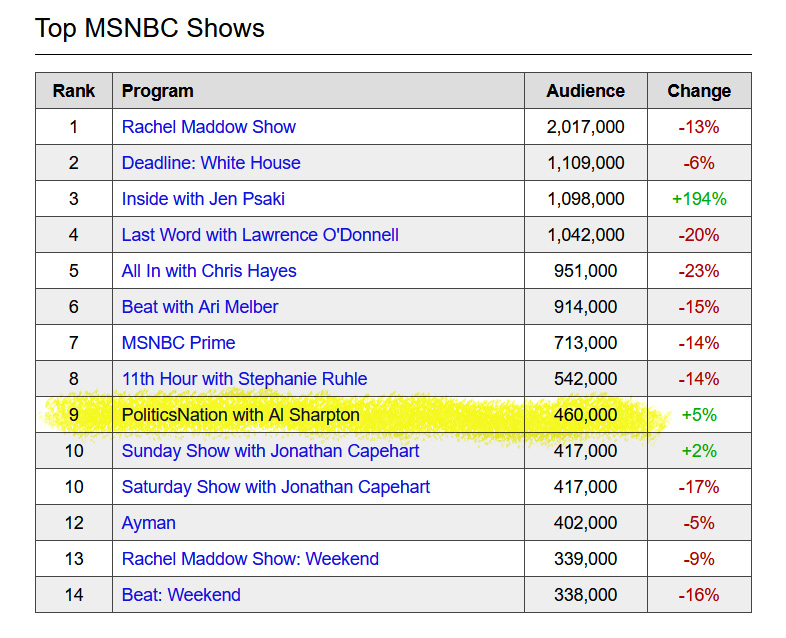Visit 11th Hour with Stephanie Ruhle

244,379
